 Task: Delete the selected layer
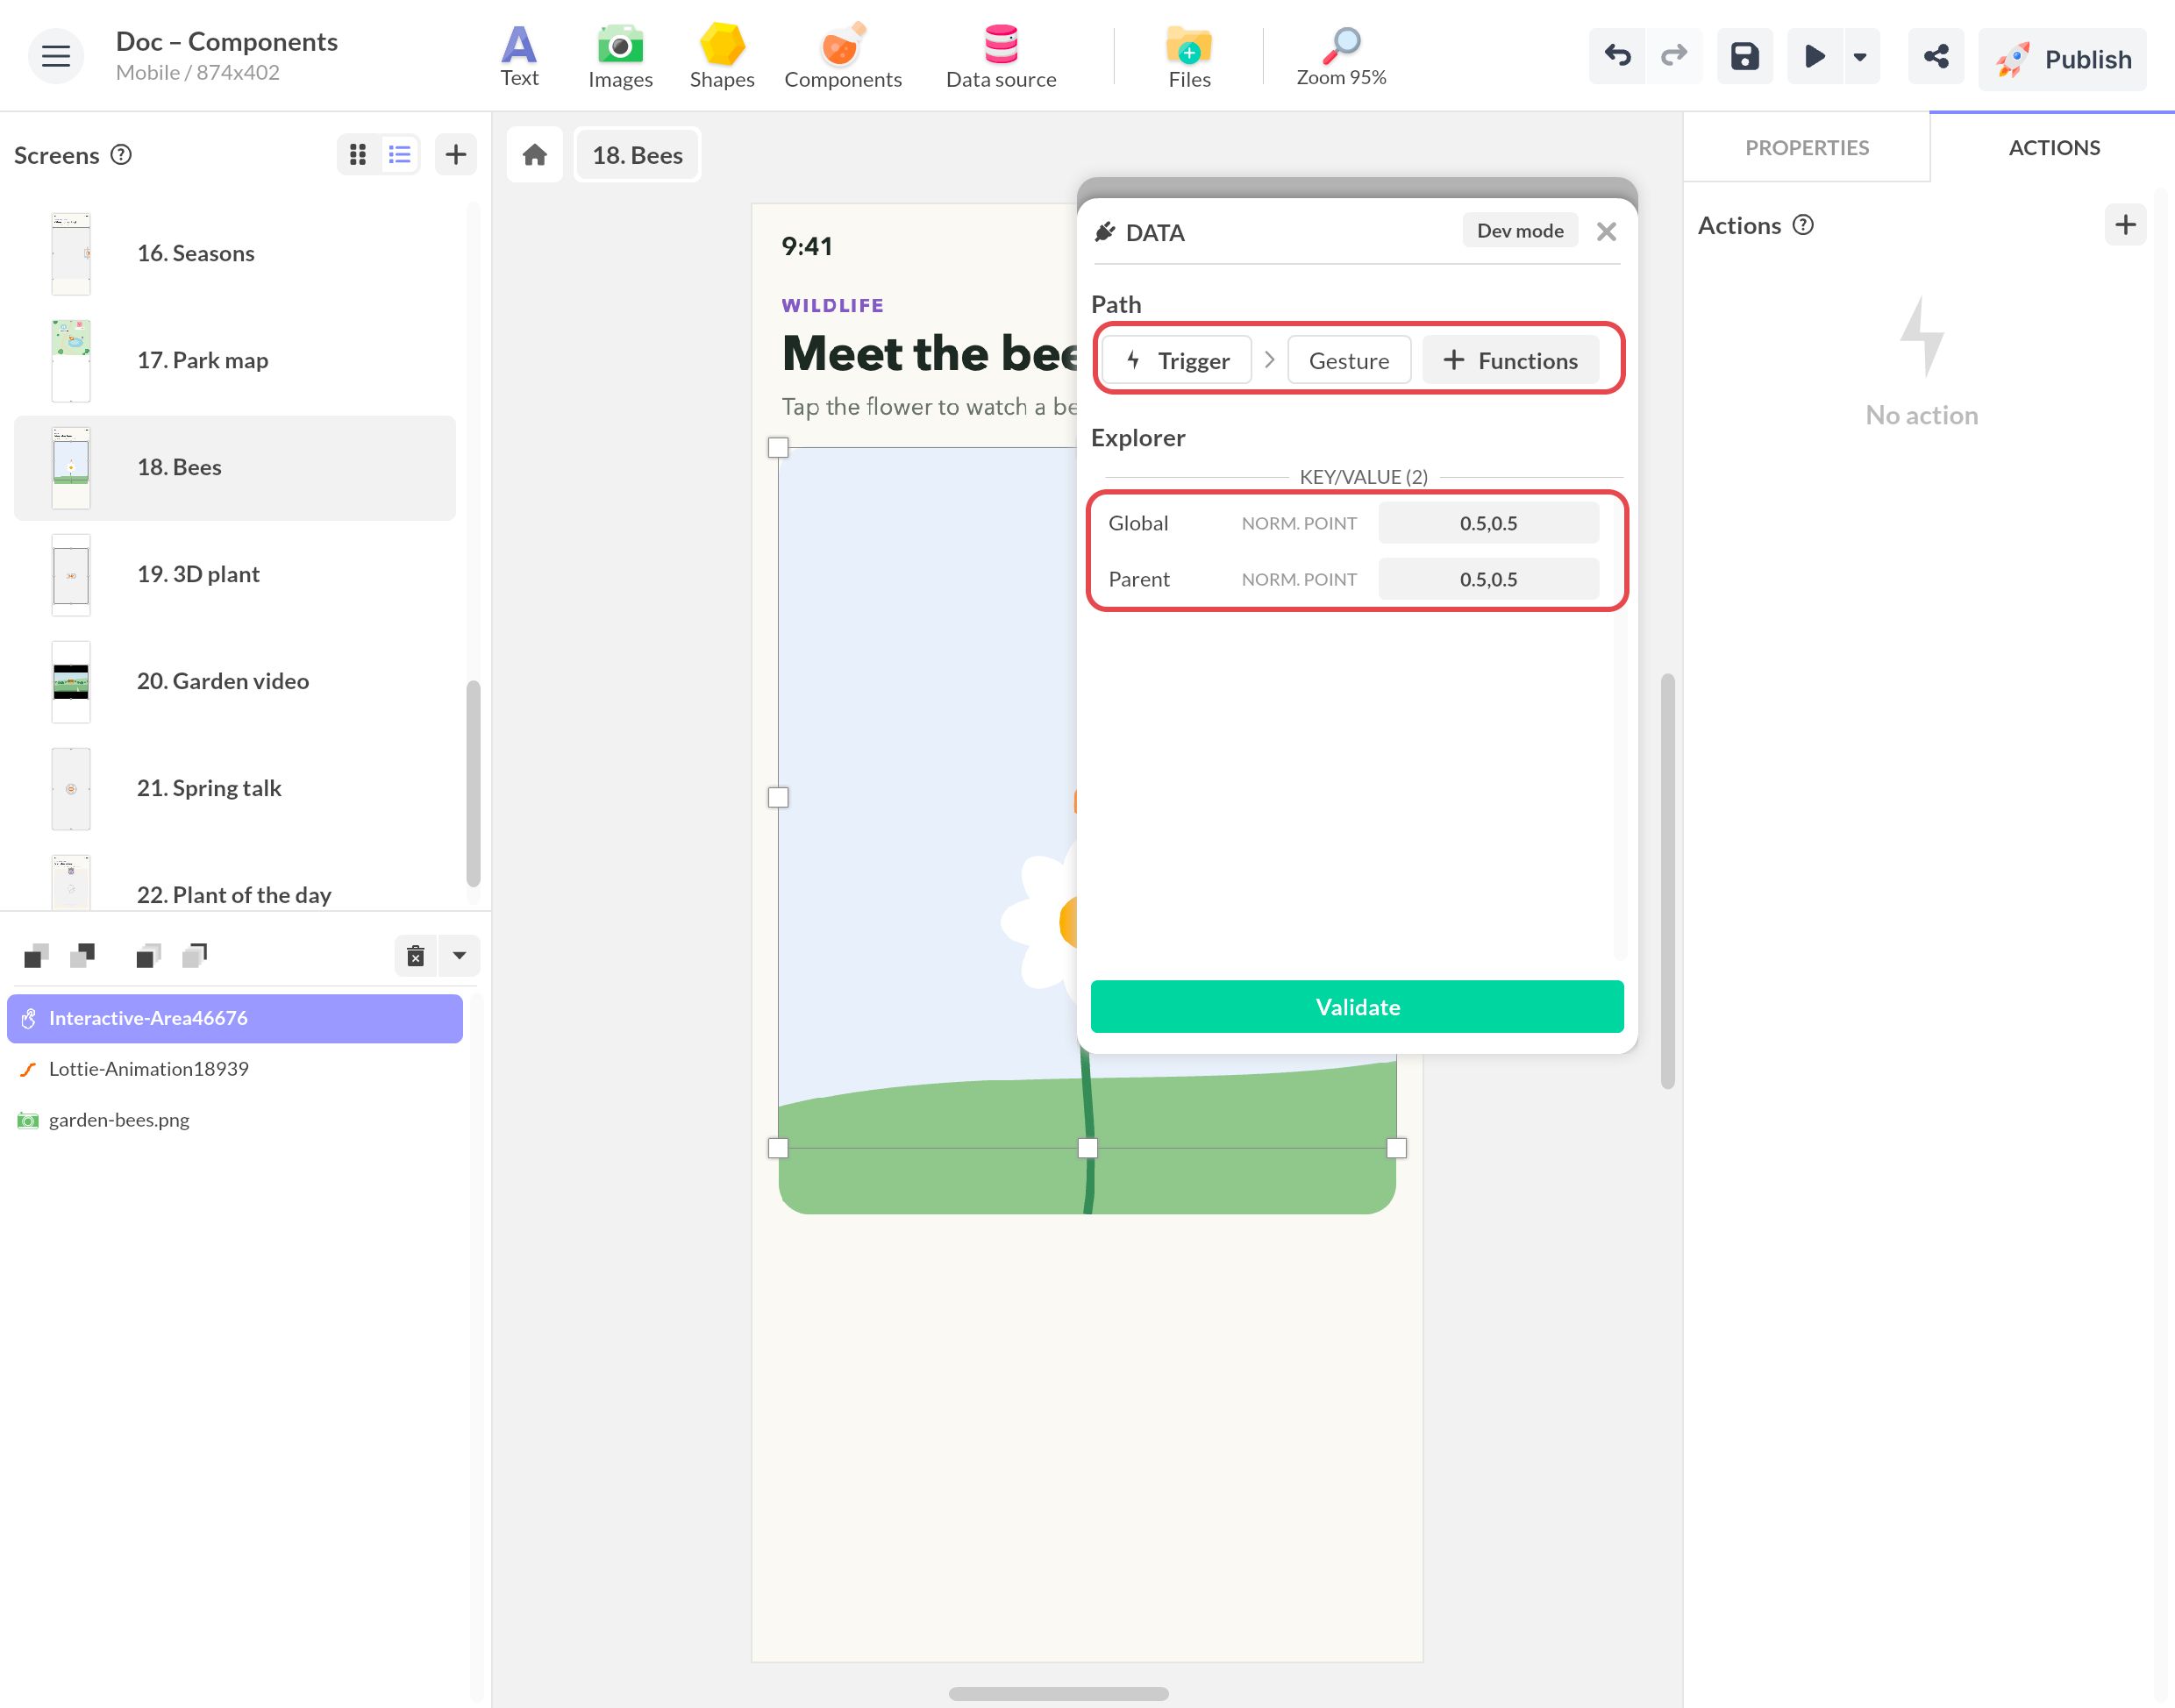point(416,955)
